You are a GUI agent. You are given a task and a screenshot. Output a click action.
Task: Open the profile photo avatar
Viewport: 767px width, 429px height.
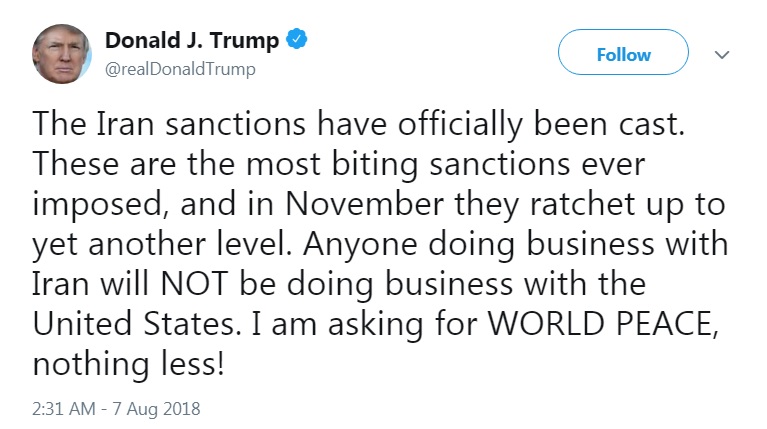tap(64, 54)
